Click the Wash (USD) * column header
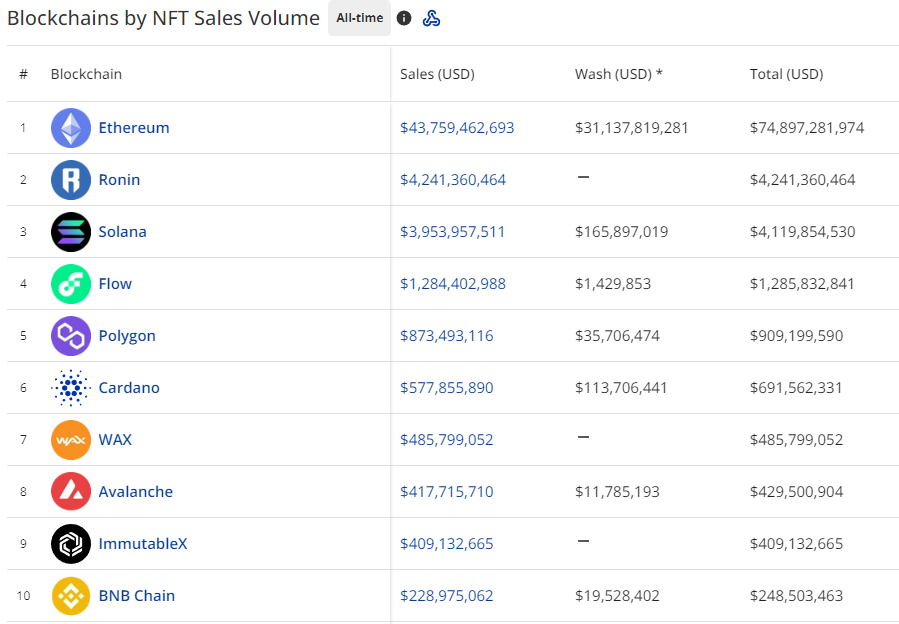 [619, 74]
